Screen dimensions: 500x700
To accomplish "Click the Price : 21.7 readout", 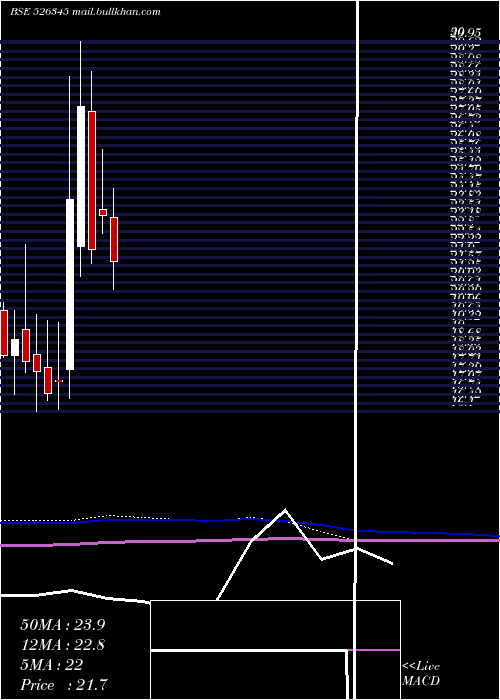I will tap(64, 685).
